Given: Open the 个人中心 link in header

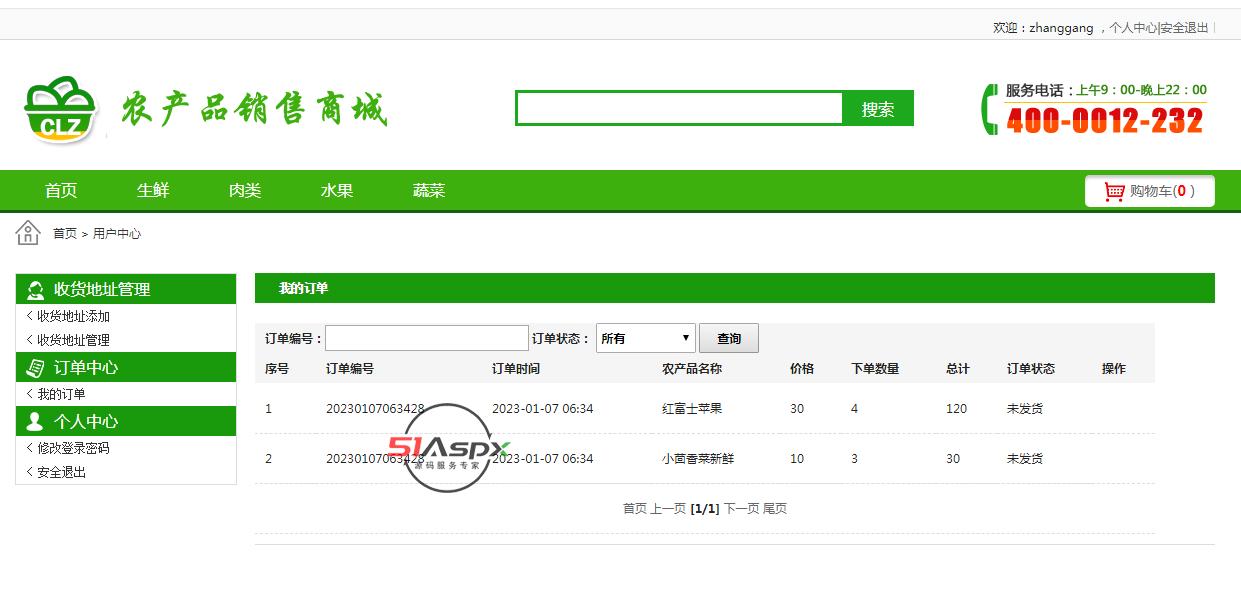Looking at the screenshot, I should point(1133,28).
